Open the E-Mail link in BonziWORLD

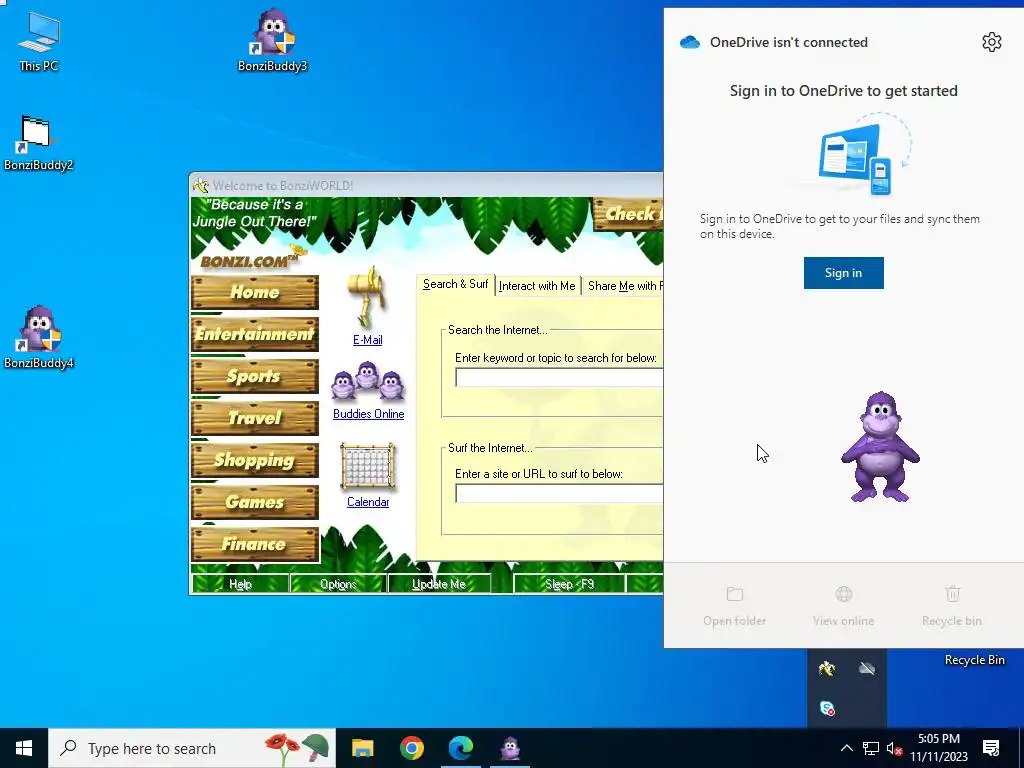point(368,340)
